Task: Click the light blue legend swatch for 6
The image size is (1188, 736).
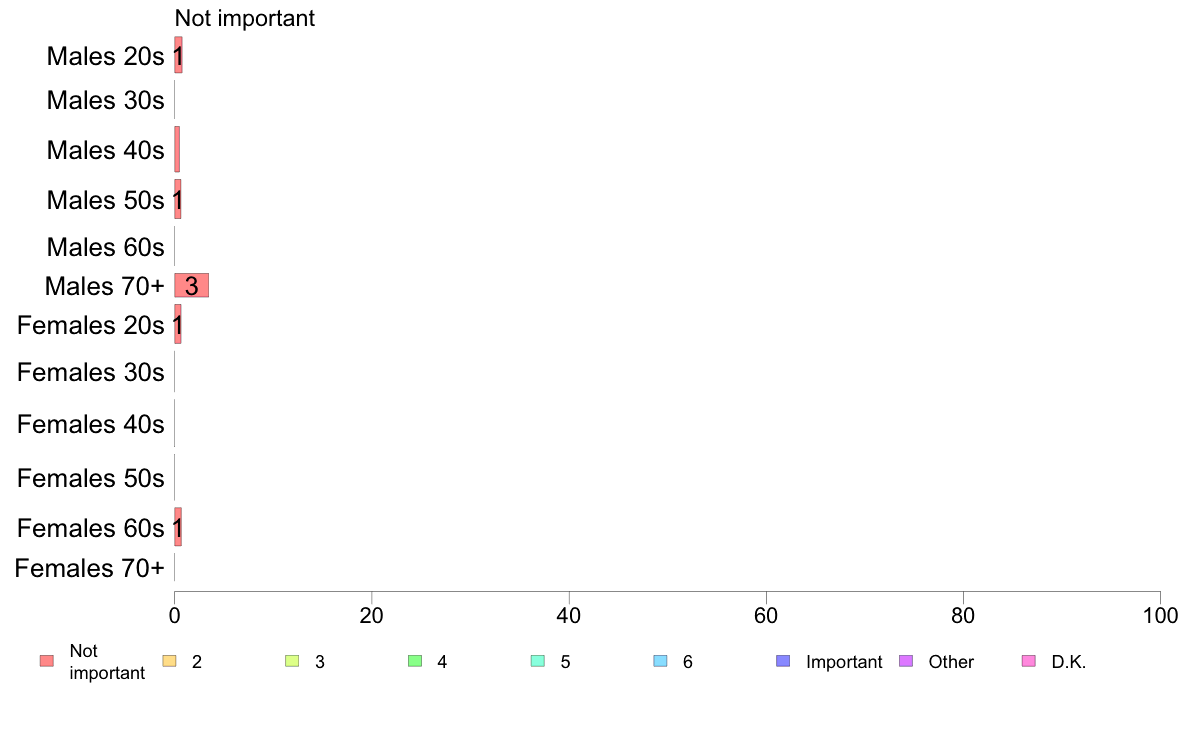Action: (661, 661)
